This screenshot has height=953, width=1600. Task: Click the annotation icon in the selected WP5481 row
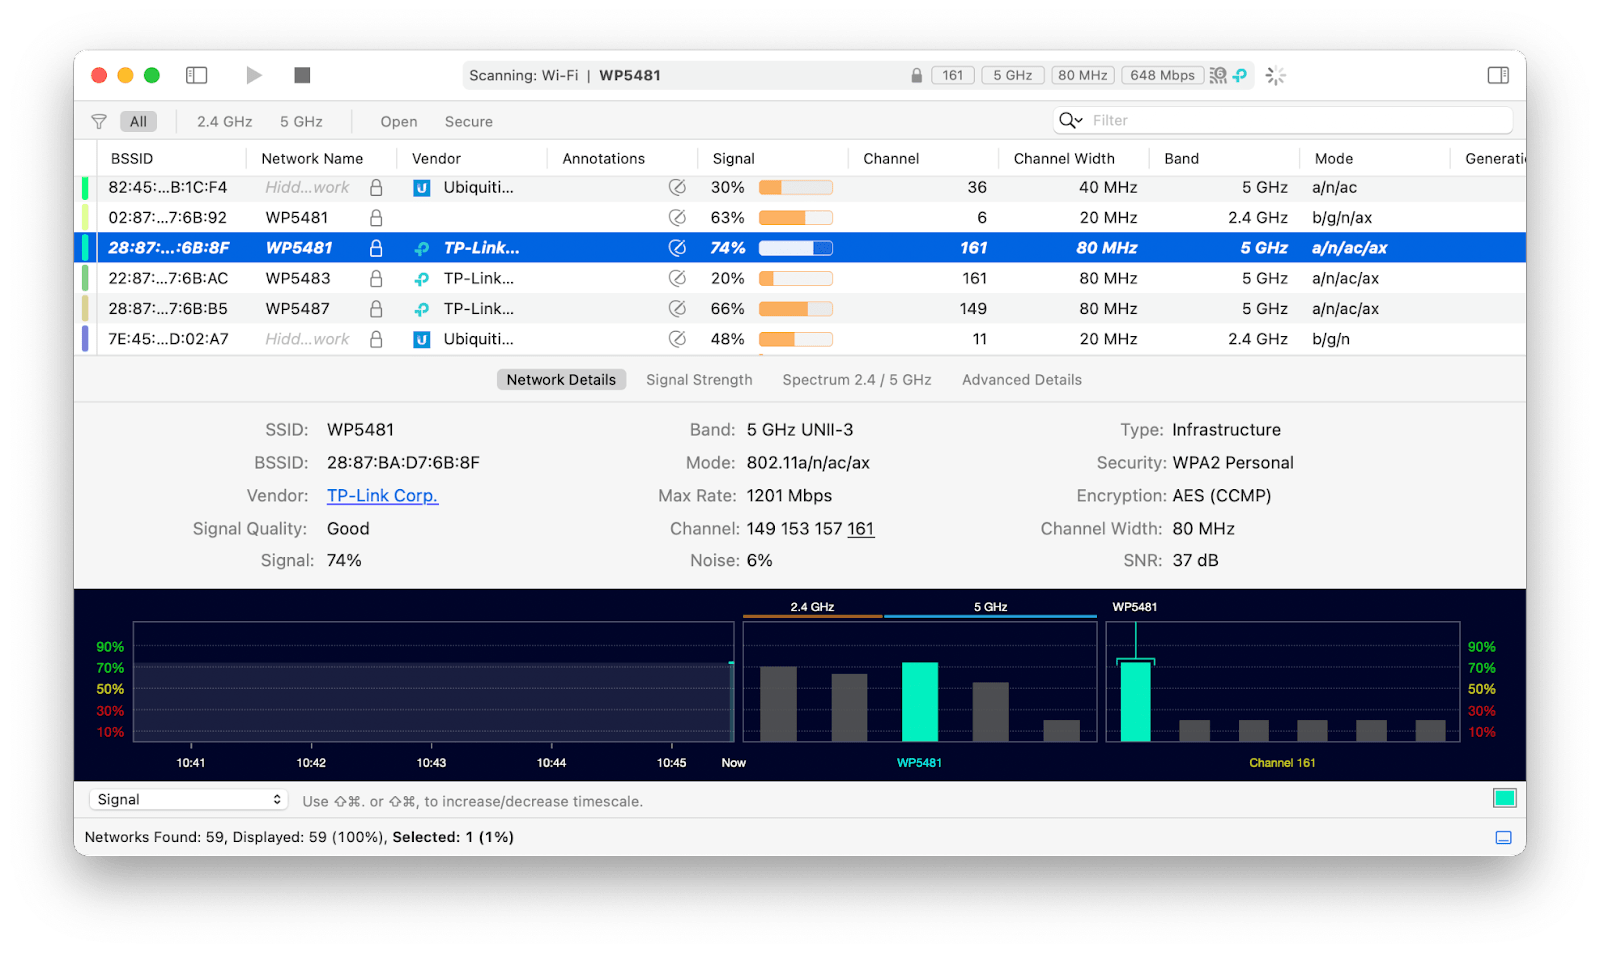677,248
